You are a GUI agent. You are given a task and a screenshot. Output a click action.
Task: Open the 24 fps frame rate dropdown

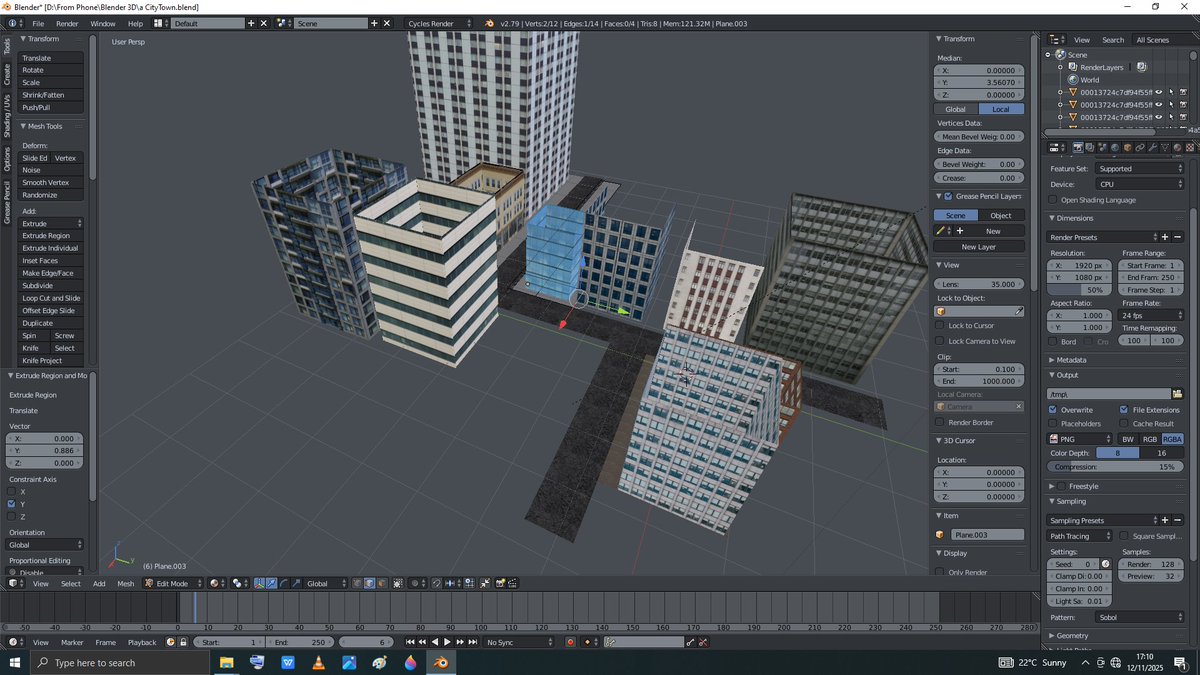coord(1151,315)
